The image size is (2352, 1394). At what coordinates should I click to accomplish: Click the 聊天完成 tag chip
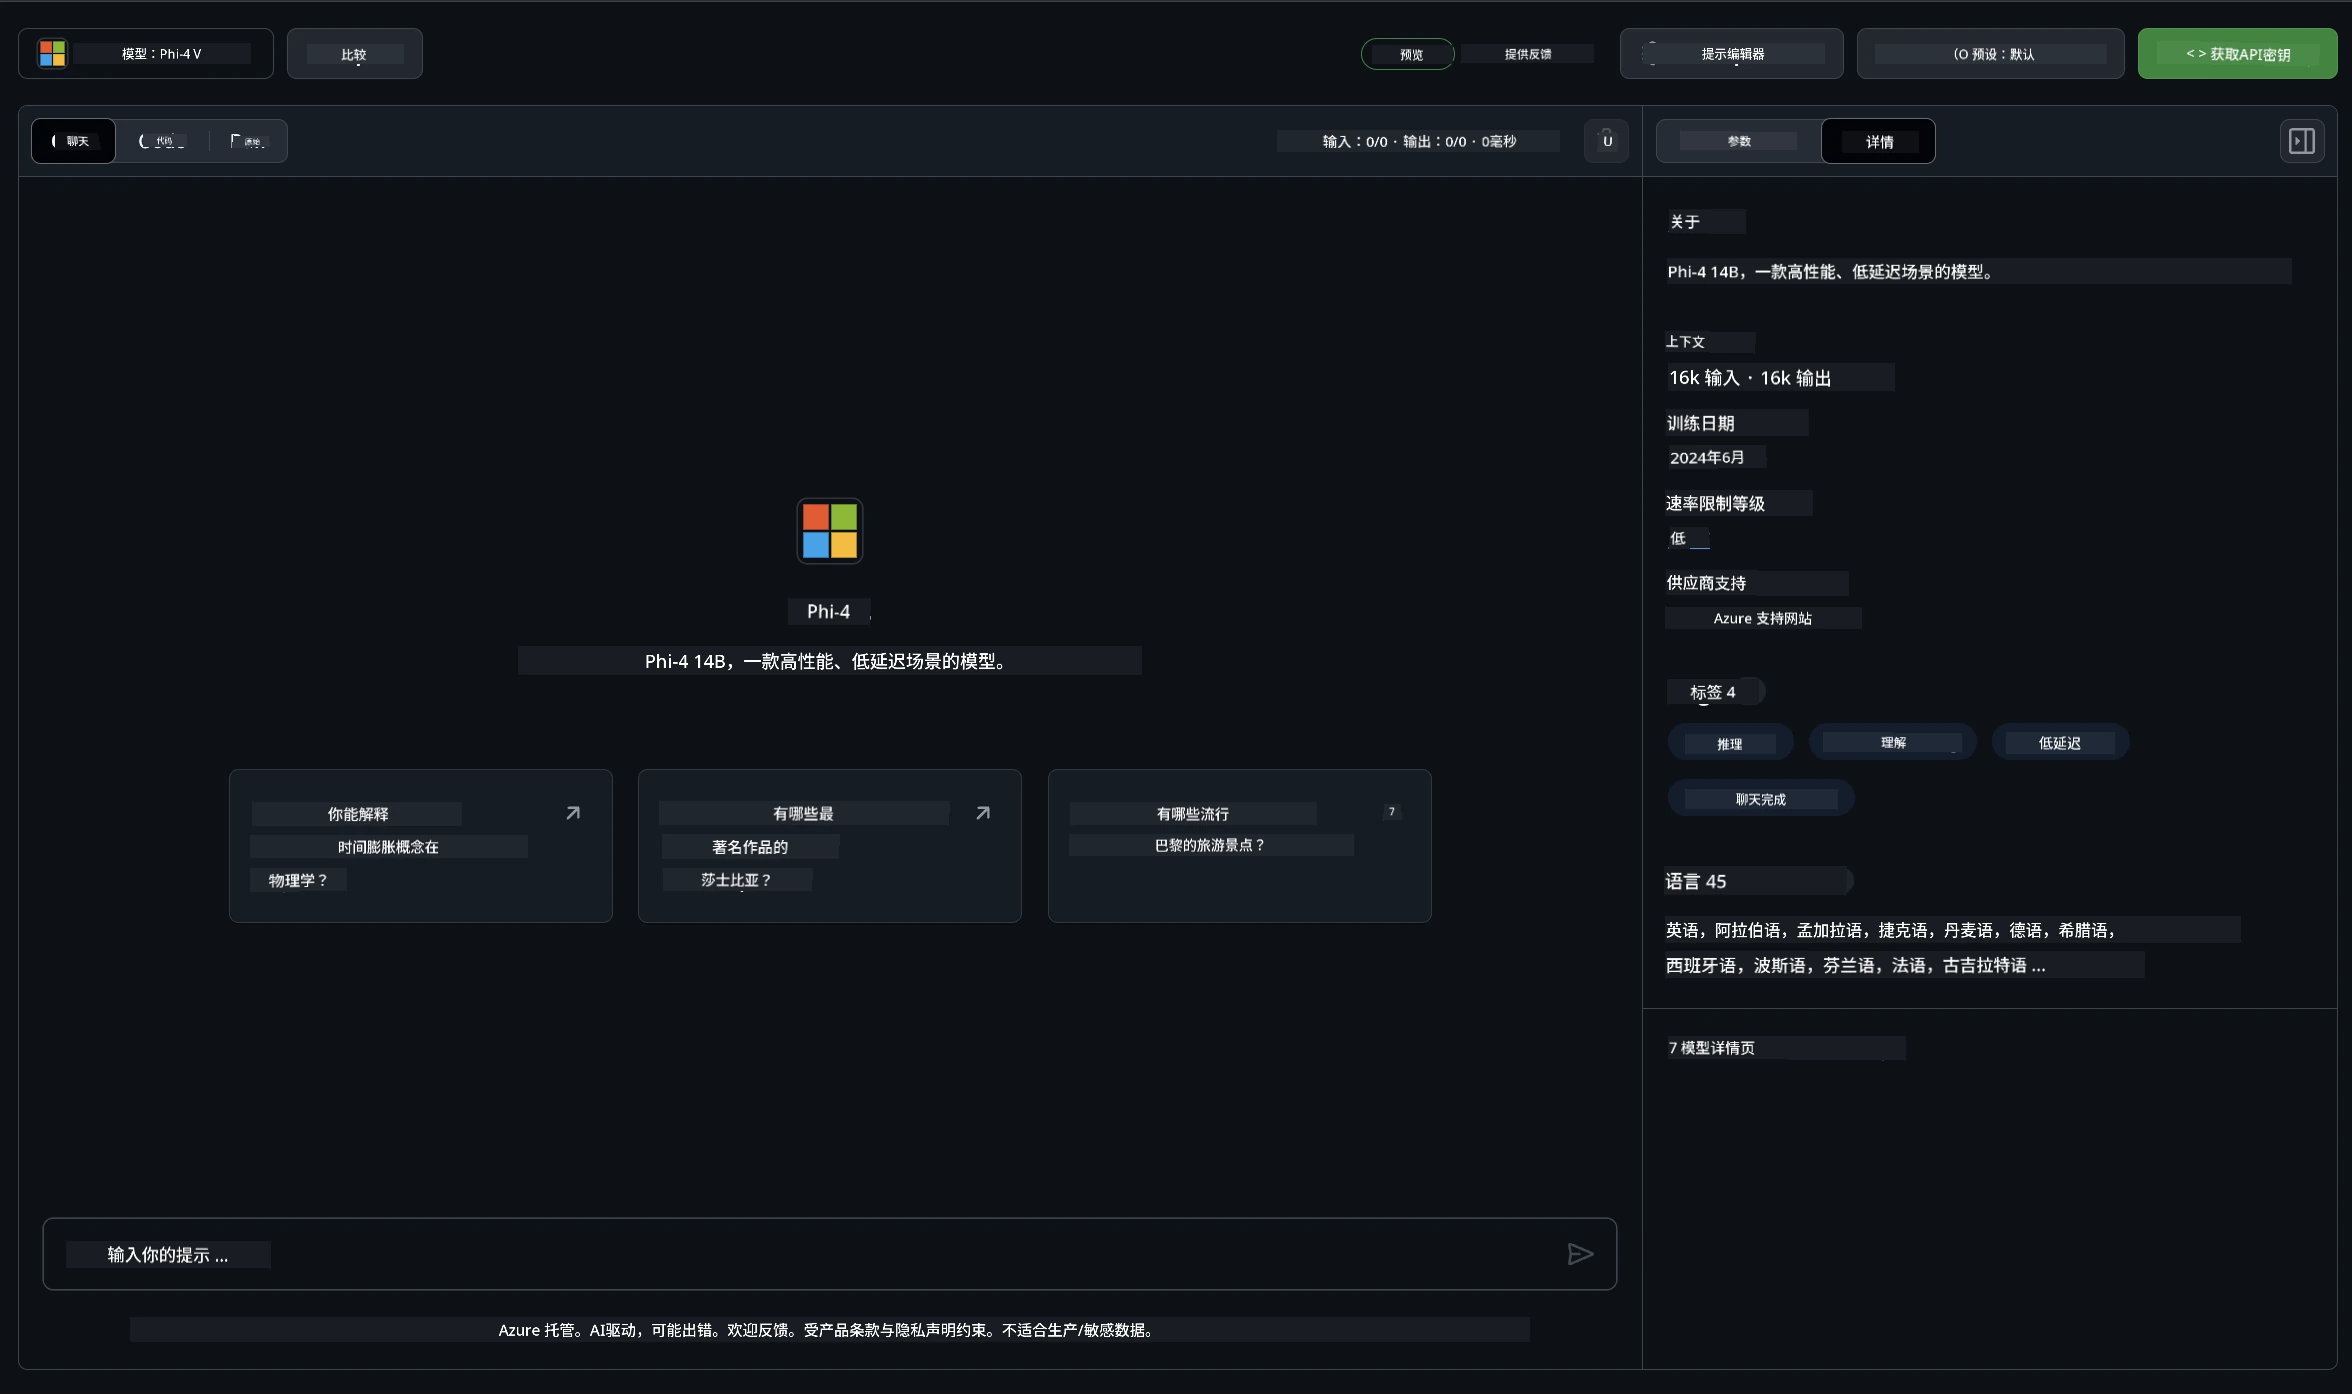[1760, 799]
